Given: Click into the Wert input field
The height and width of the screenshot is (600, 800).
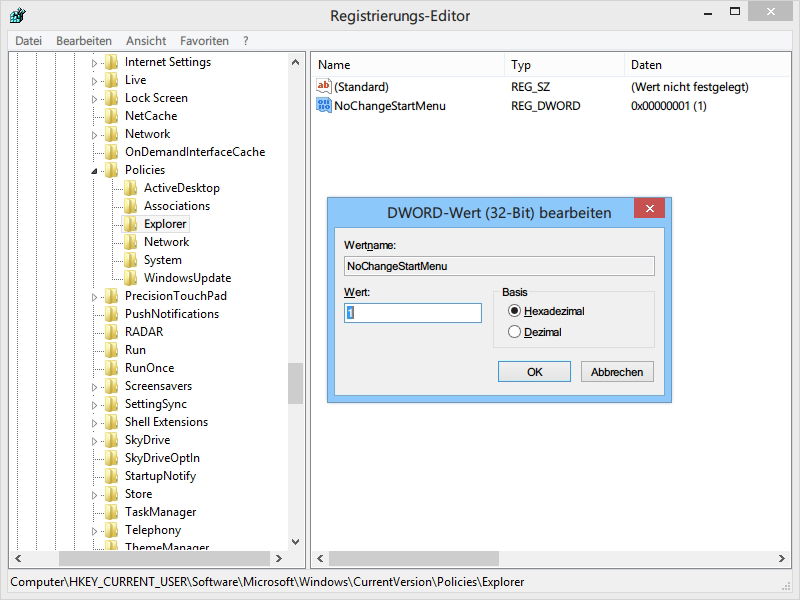Looking at the screenshot, I should (413, 313).
